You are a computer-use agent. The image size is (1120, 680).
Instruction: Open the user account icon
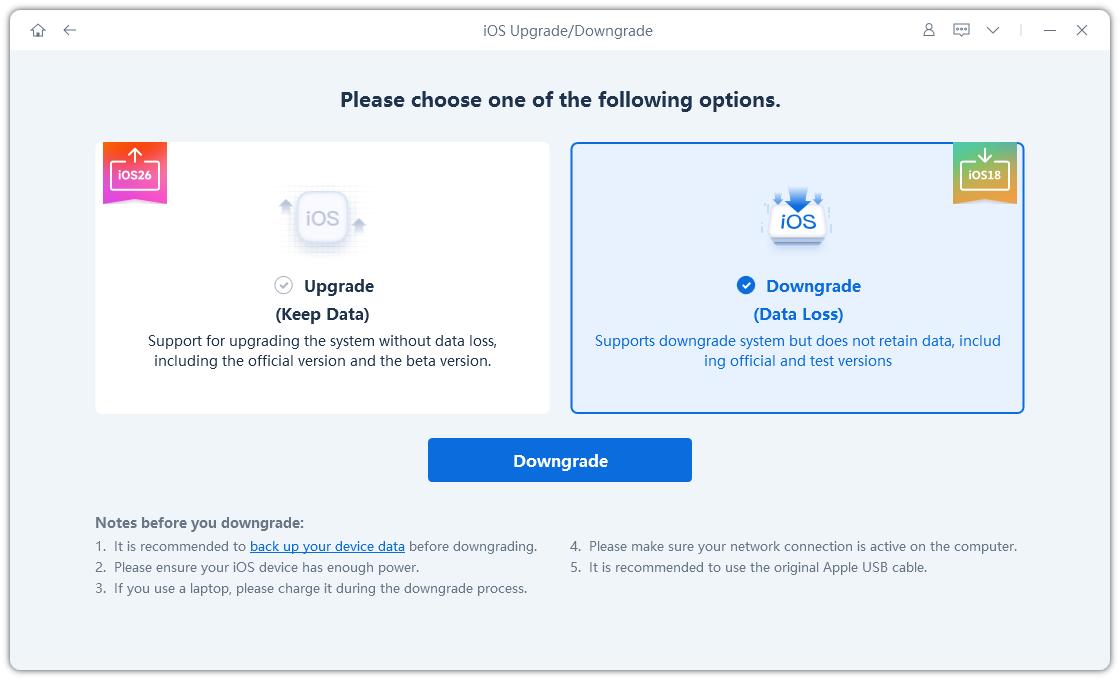coord(929,30)
